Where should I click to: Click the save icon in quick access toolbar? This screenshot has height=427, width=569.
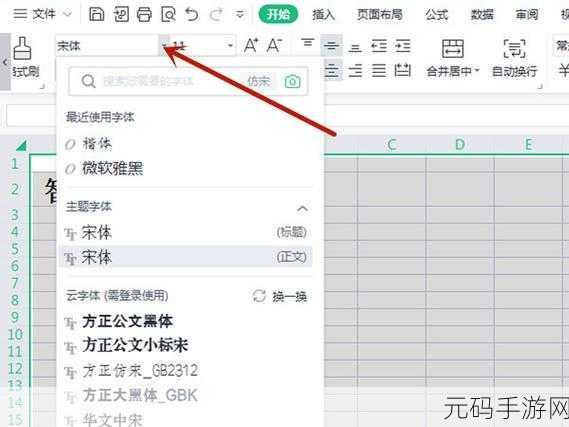pos(97,14)
